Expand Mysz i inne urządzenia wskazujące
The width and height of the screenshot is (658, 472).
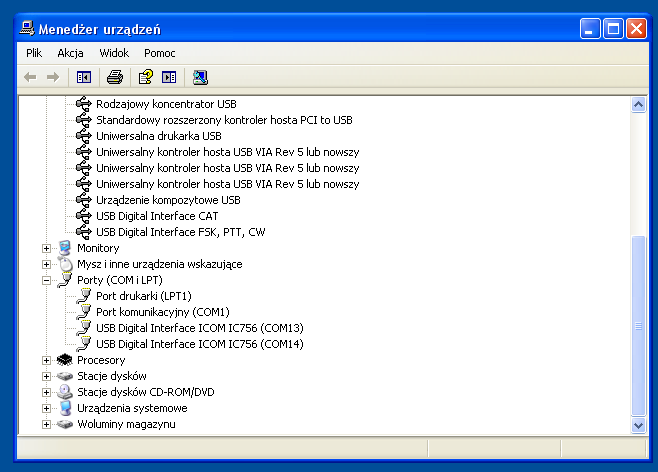[46, 264]
